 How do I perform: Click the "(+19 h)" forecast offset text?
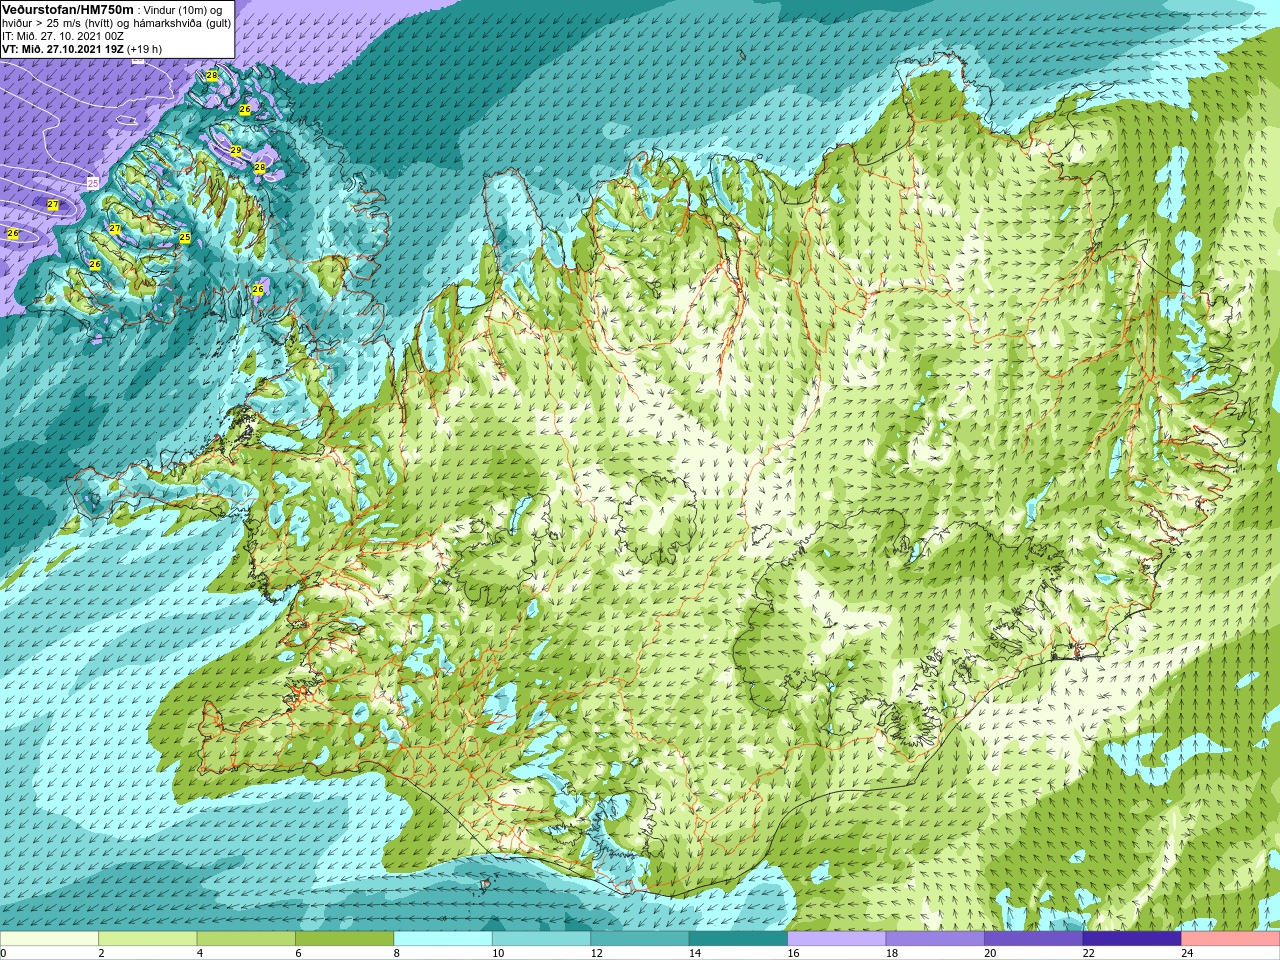[144, 49]
